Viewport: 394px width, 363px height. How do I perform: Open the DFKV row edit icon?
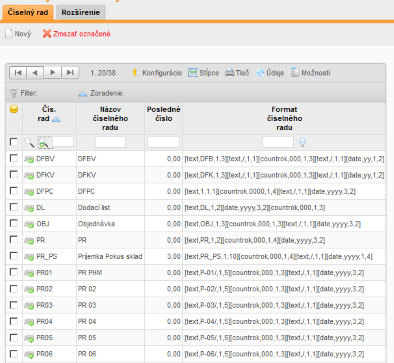[x=29, y=176]
